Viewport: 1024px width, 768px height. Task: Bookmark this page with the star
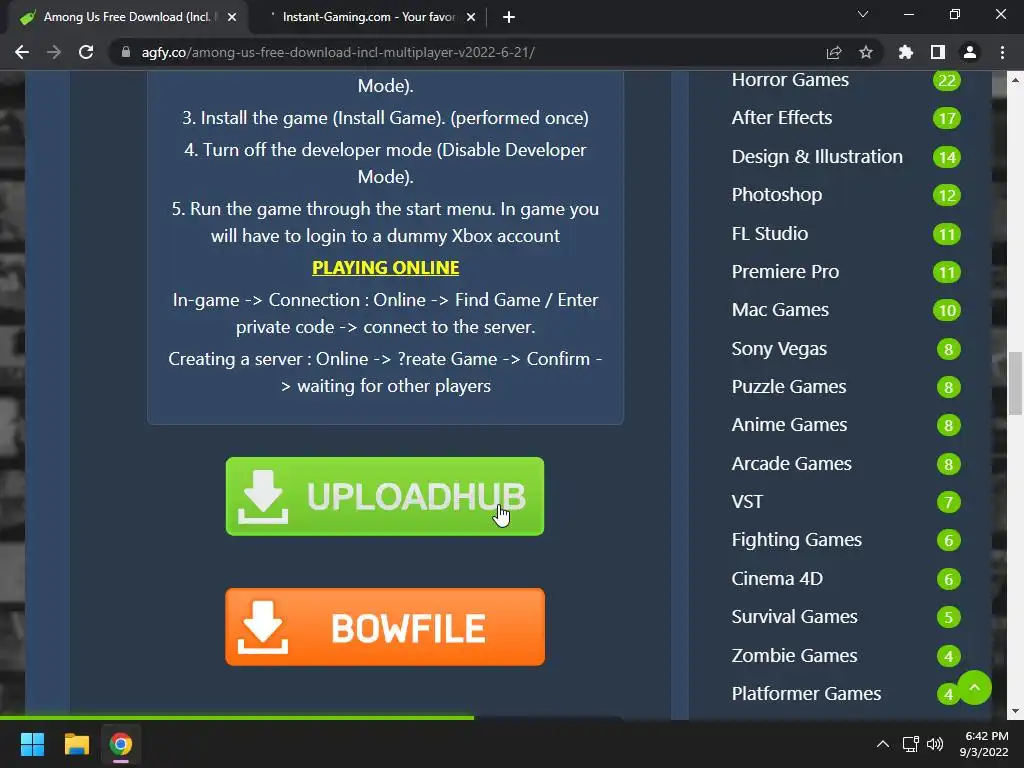(865, 52)
